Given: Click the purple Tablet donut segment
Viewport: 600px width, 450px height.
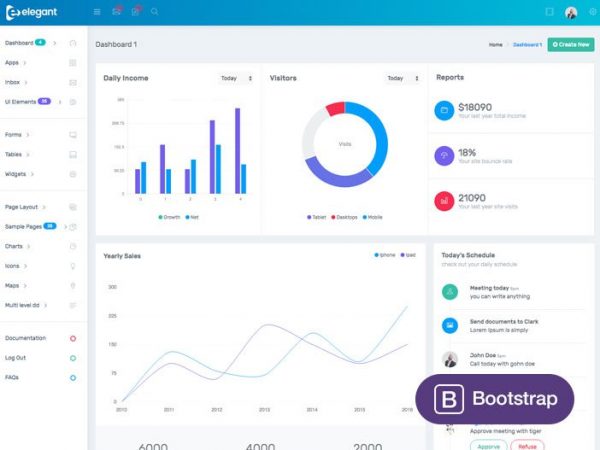Looking at the screenshot, I should point(337,179).
